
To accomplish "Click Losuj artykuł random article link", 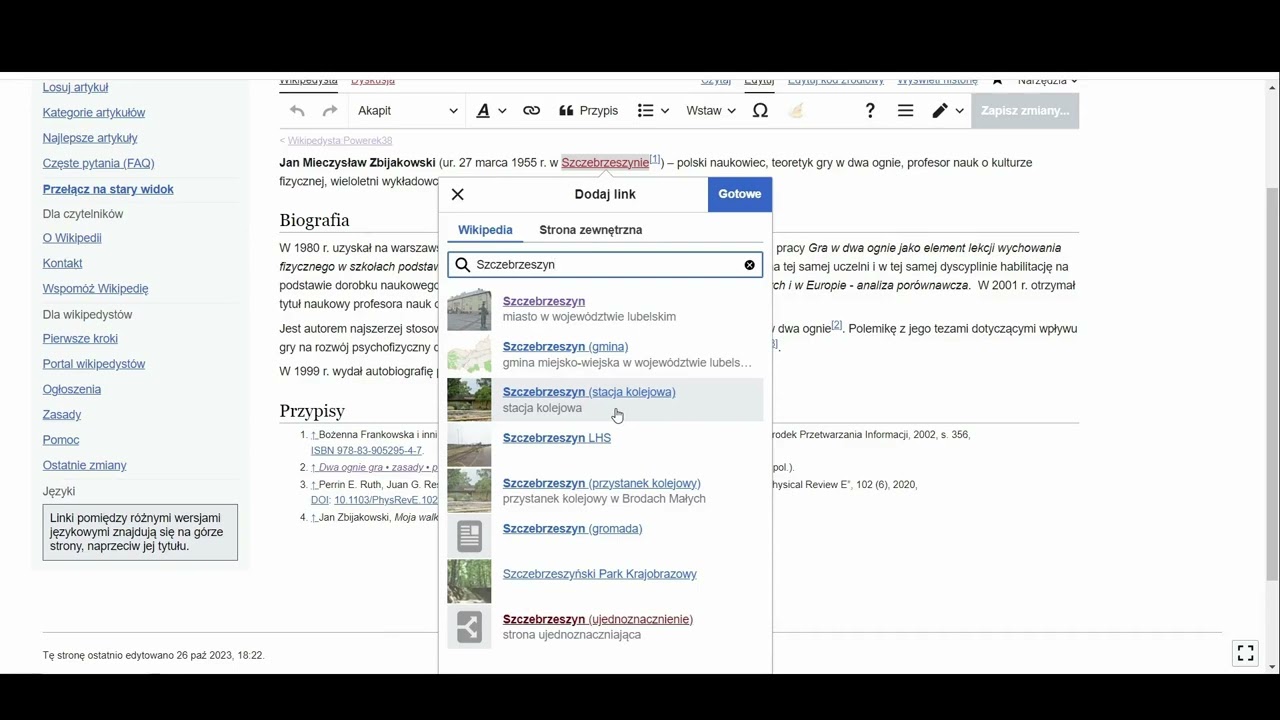I will coord(75,88).
